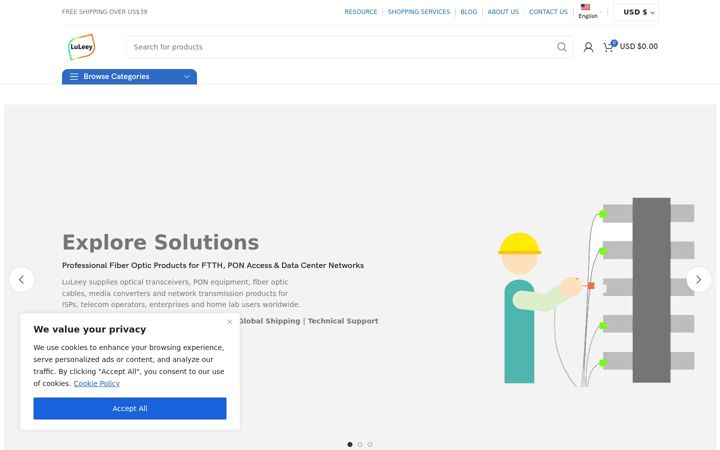Open the USD $ currency dropdown
Viewport: 720px width, 450px height.
[x=636, y=12]
